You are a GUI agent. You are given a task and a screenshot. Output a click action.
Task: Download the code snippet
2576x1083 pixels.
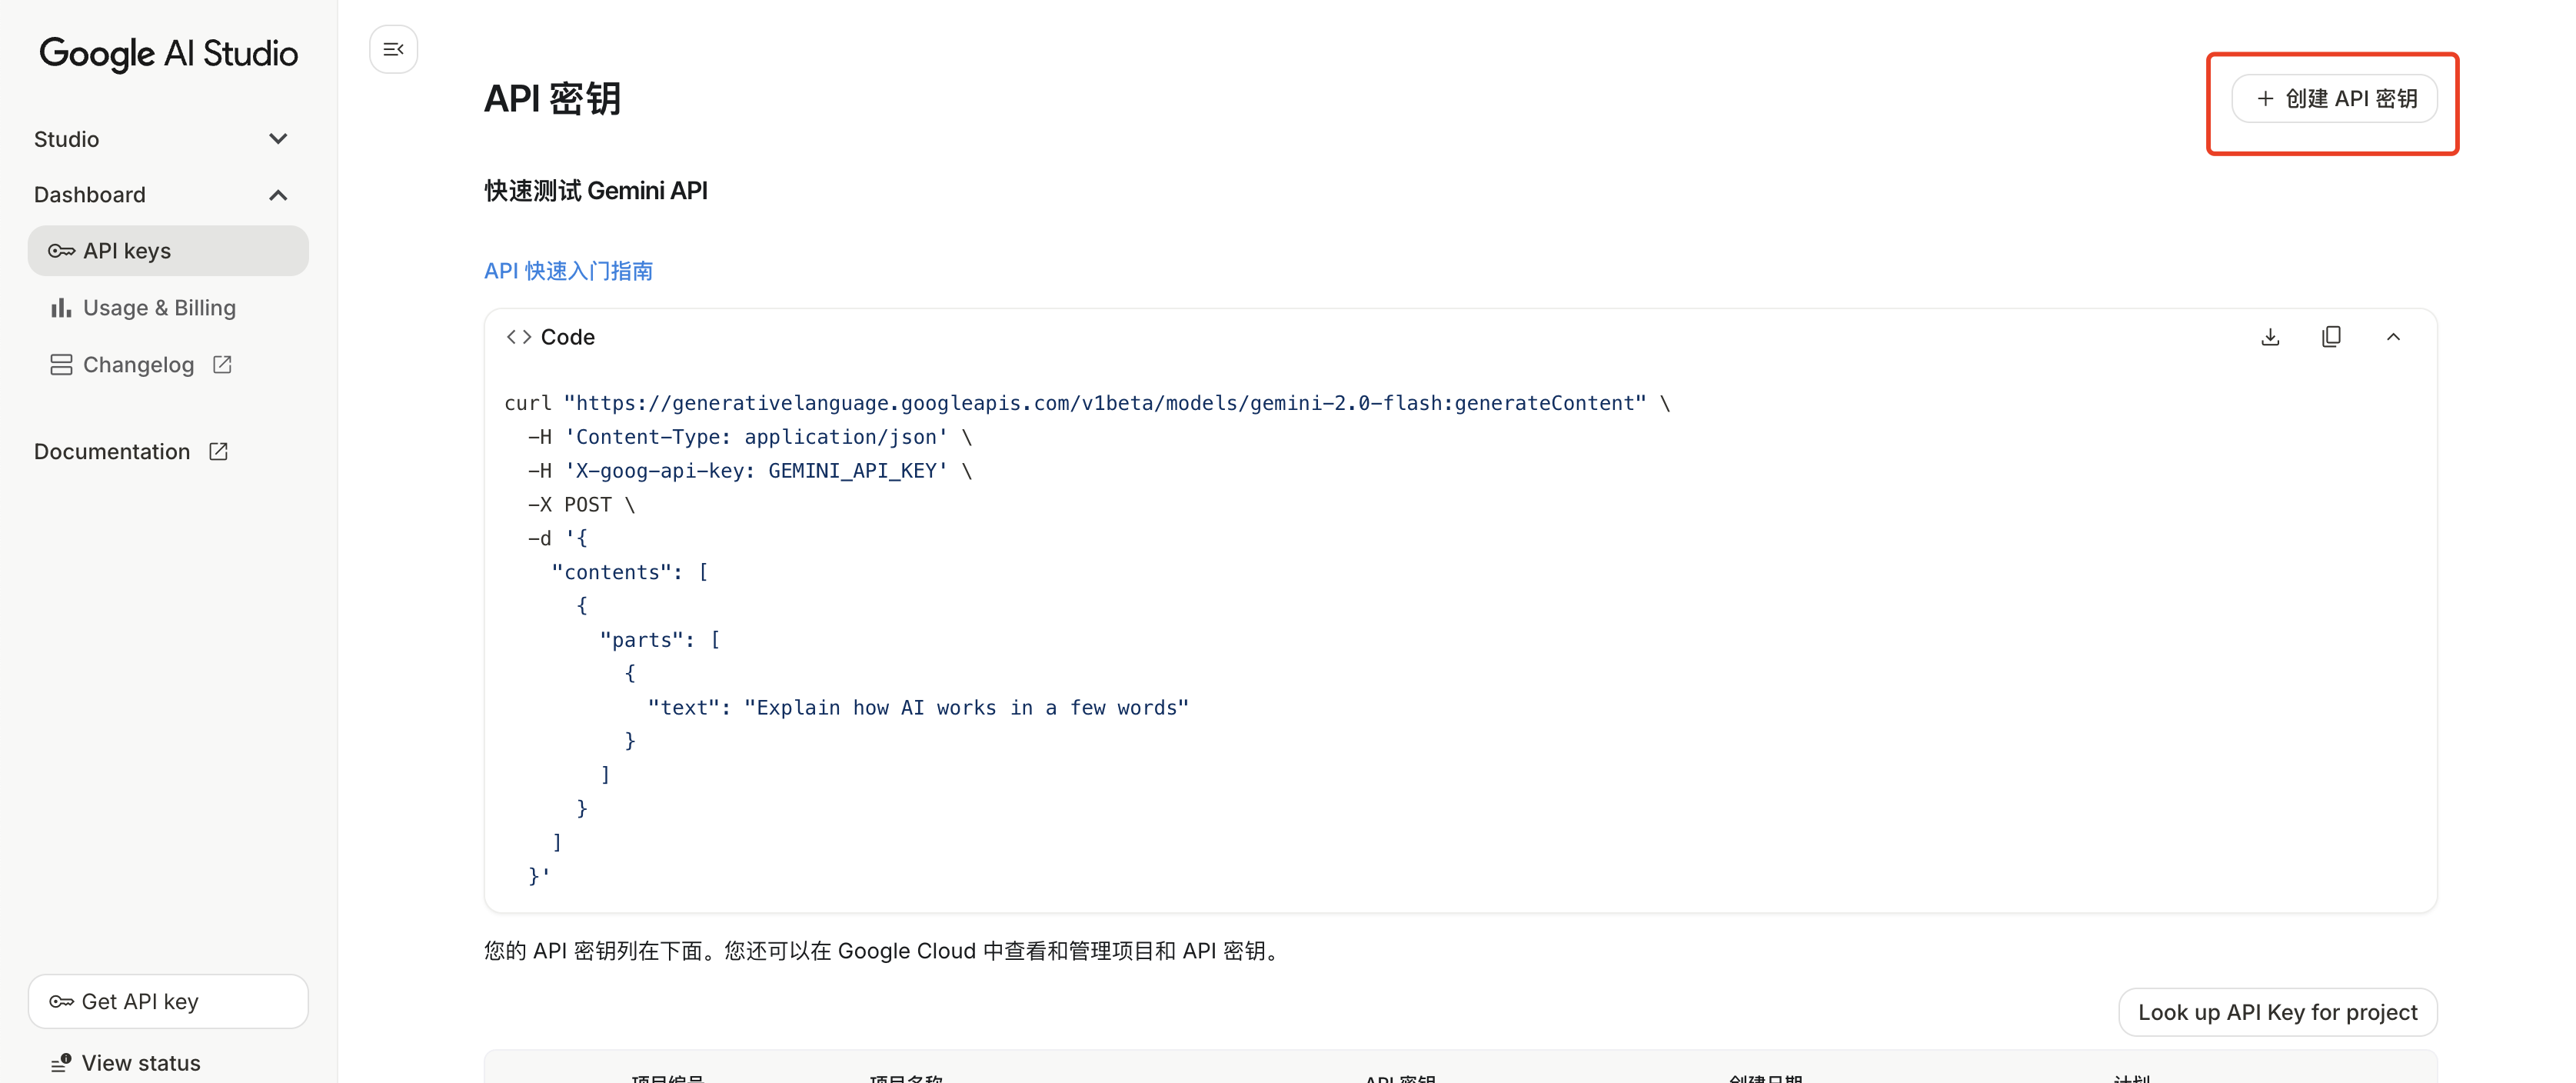click(x=2270, y=337)
